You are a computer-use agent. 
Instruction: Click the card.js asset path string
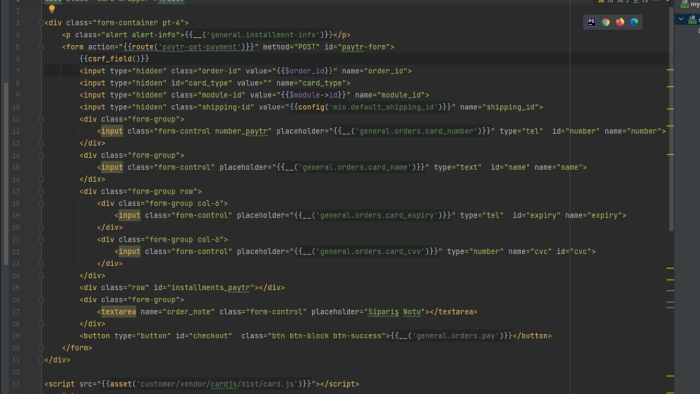pyautogui.click(x=218, y=384)
